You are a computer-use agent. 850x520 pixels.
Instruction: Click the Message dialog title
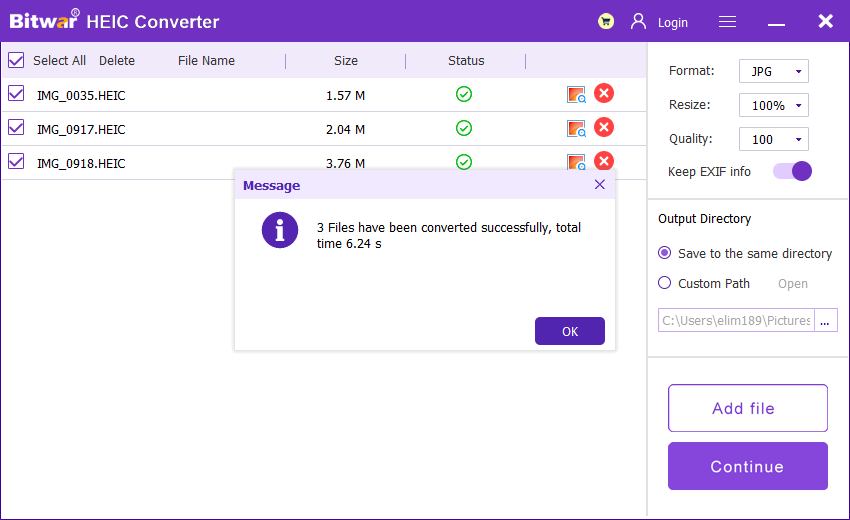271,185
